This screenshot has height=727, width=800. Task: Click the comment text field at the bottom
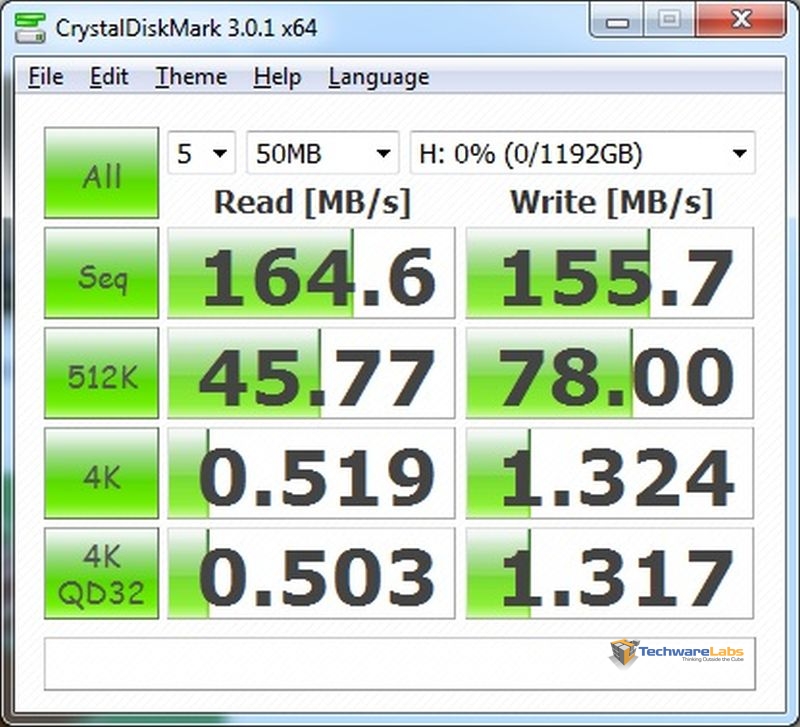point(400,664)
